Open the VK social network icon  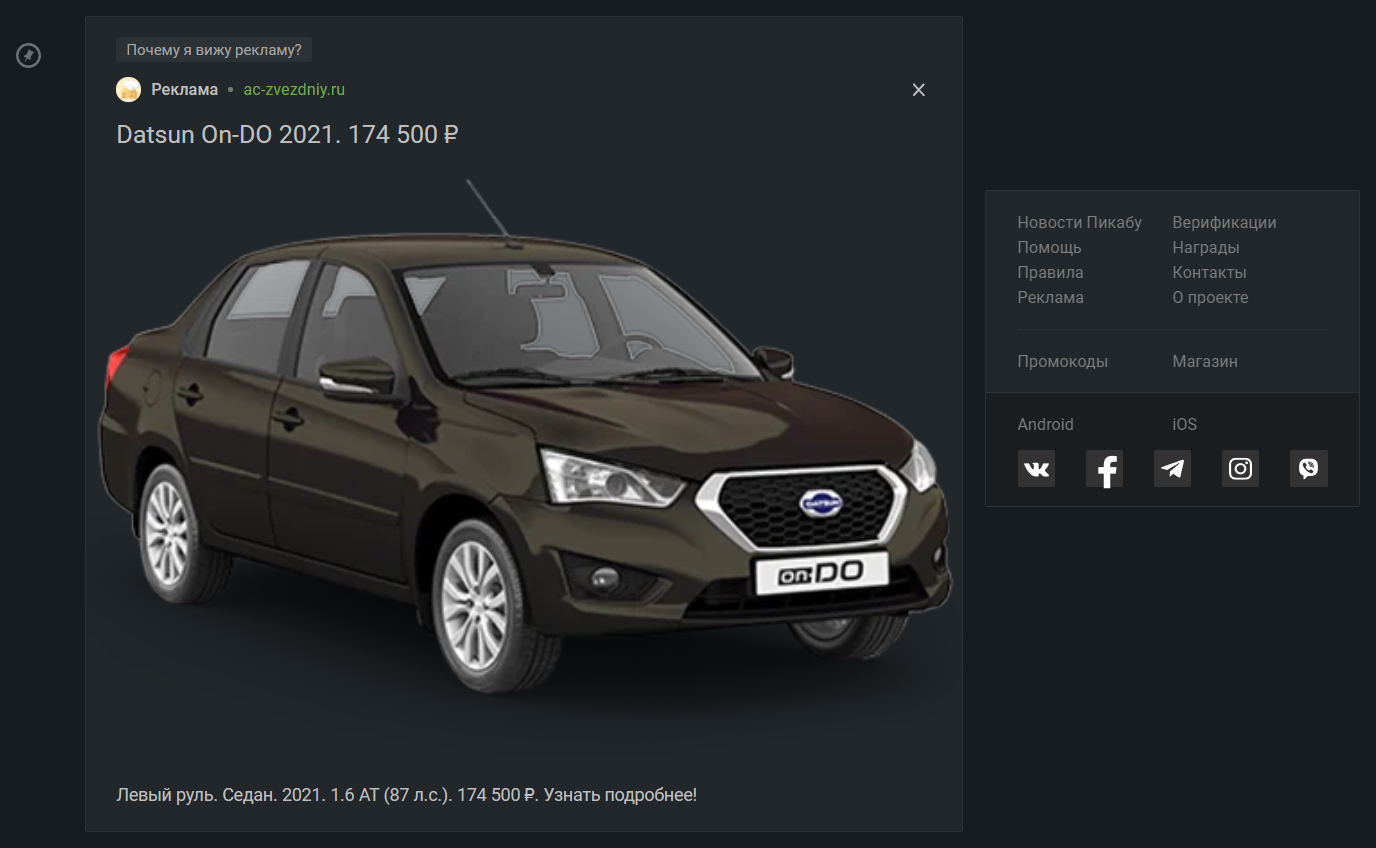pos(1036,468)
